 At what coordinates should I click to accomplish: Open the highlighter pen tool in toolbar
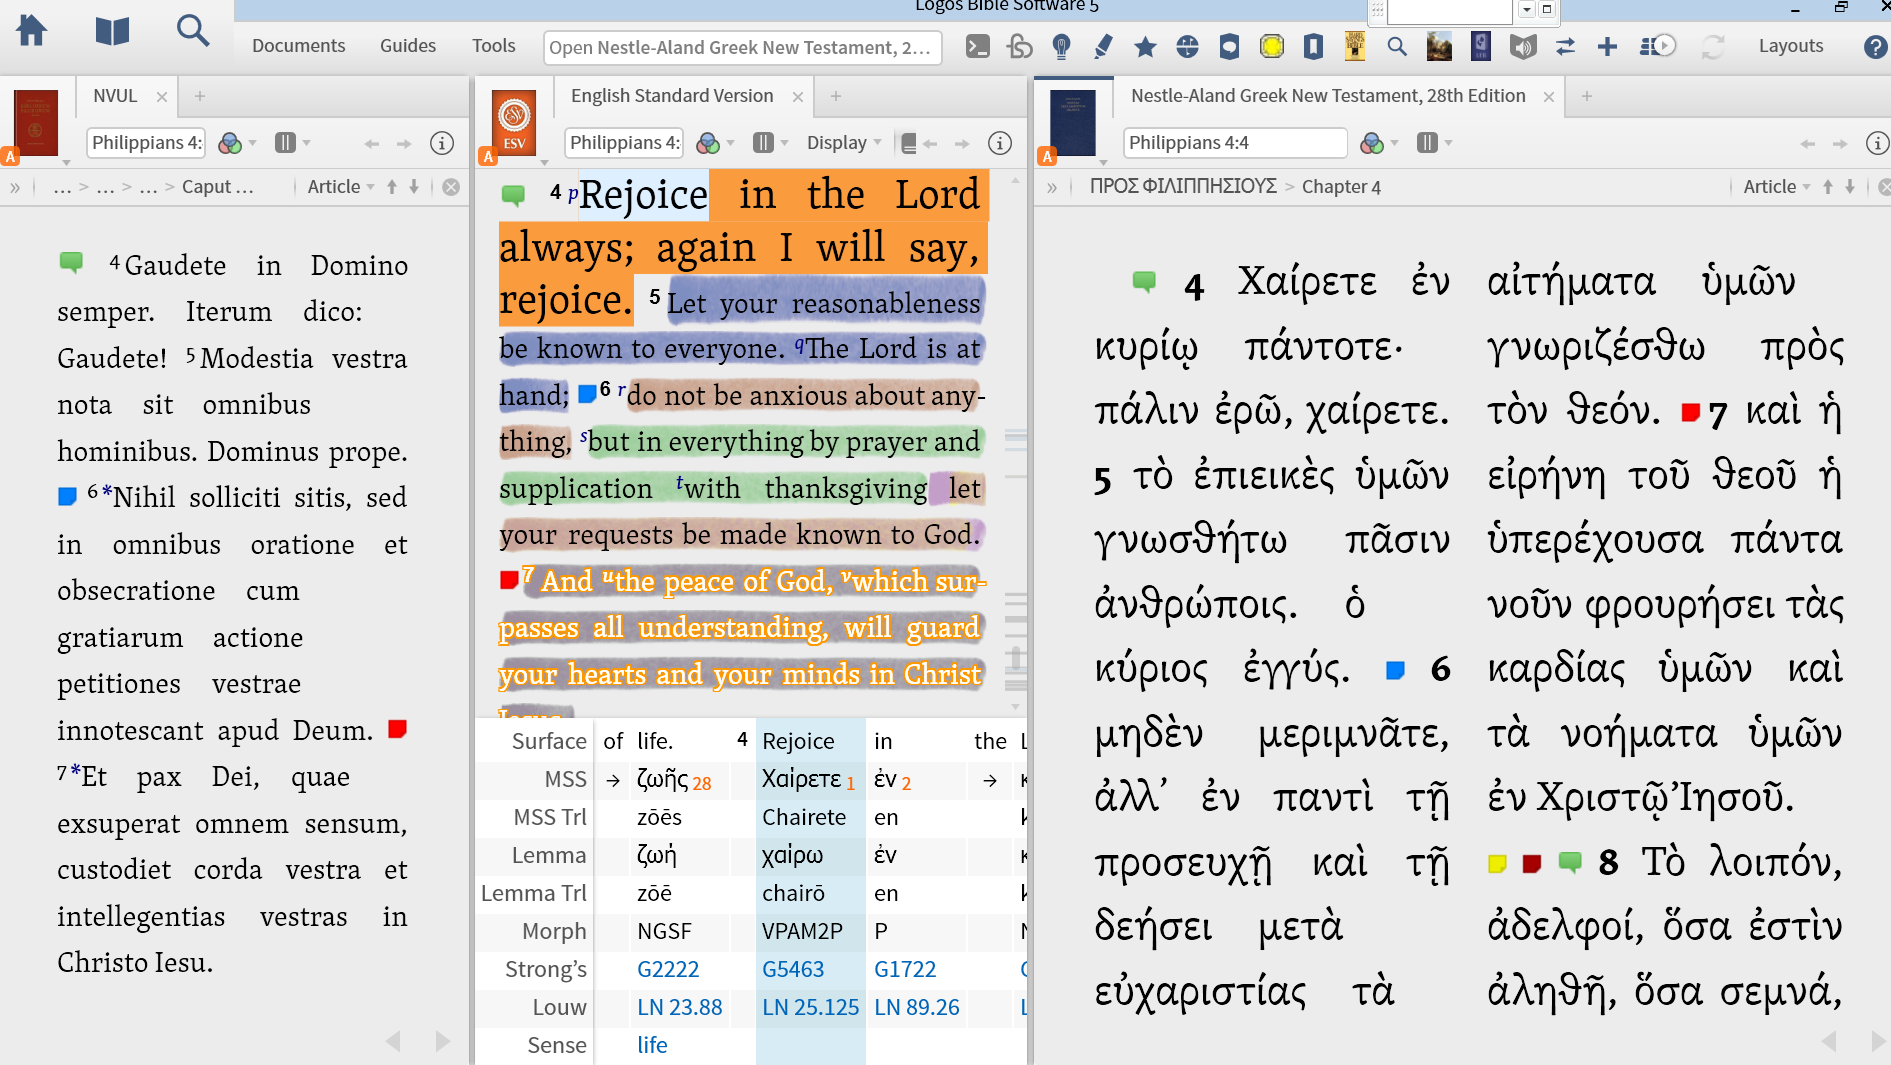click(x=1103, y=47)
